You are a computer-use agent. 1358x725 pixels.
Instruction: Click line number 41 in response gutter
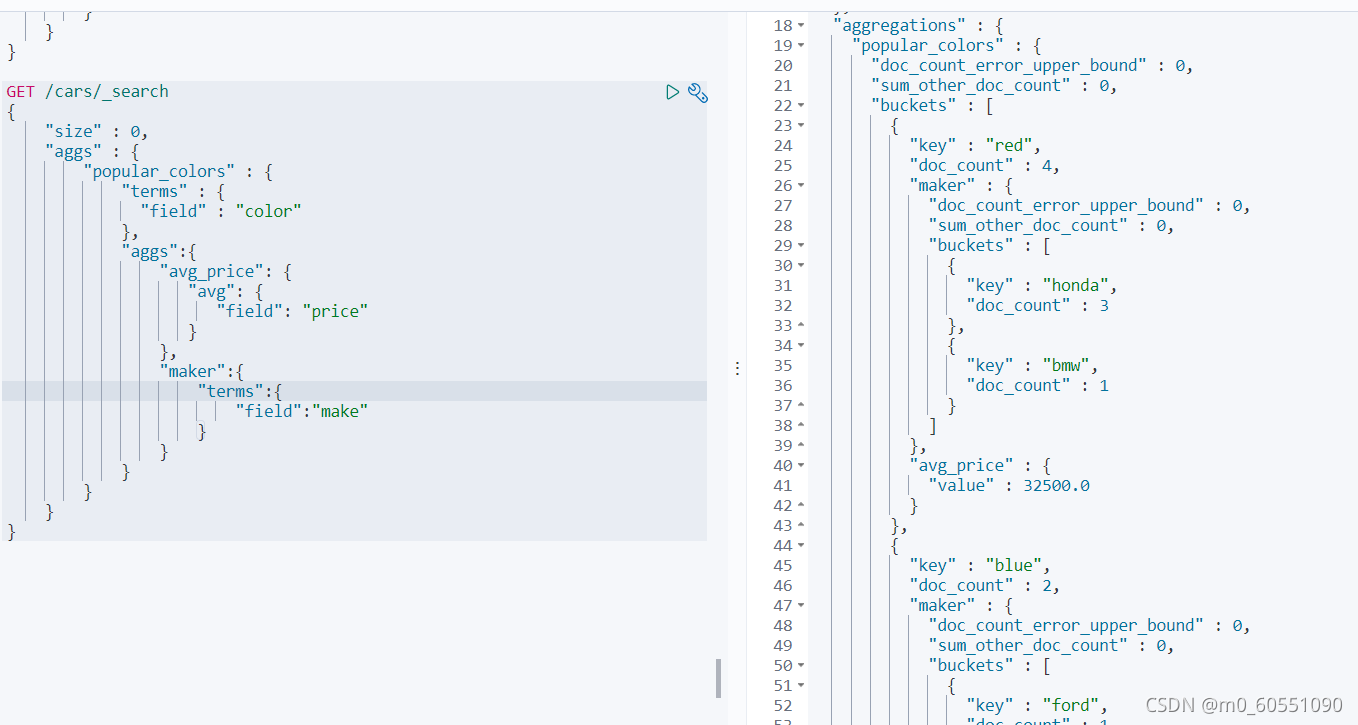coord(782,485)
